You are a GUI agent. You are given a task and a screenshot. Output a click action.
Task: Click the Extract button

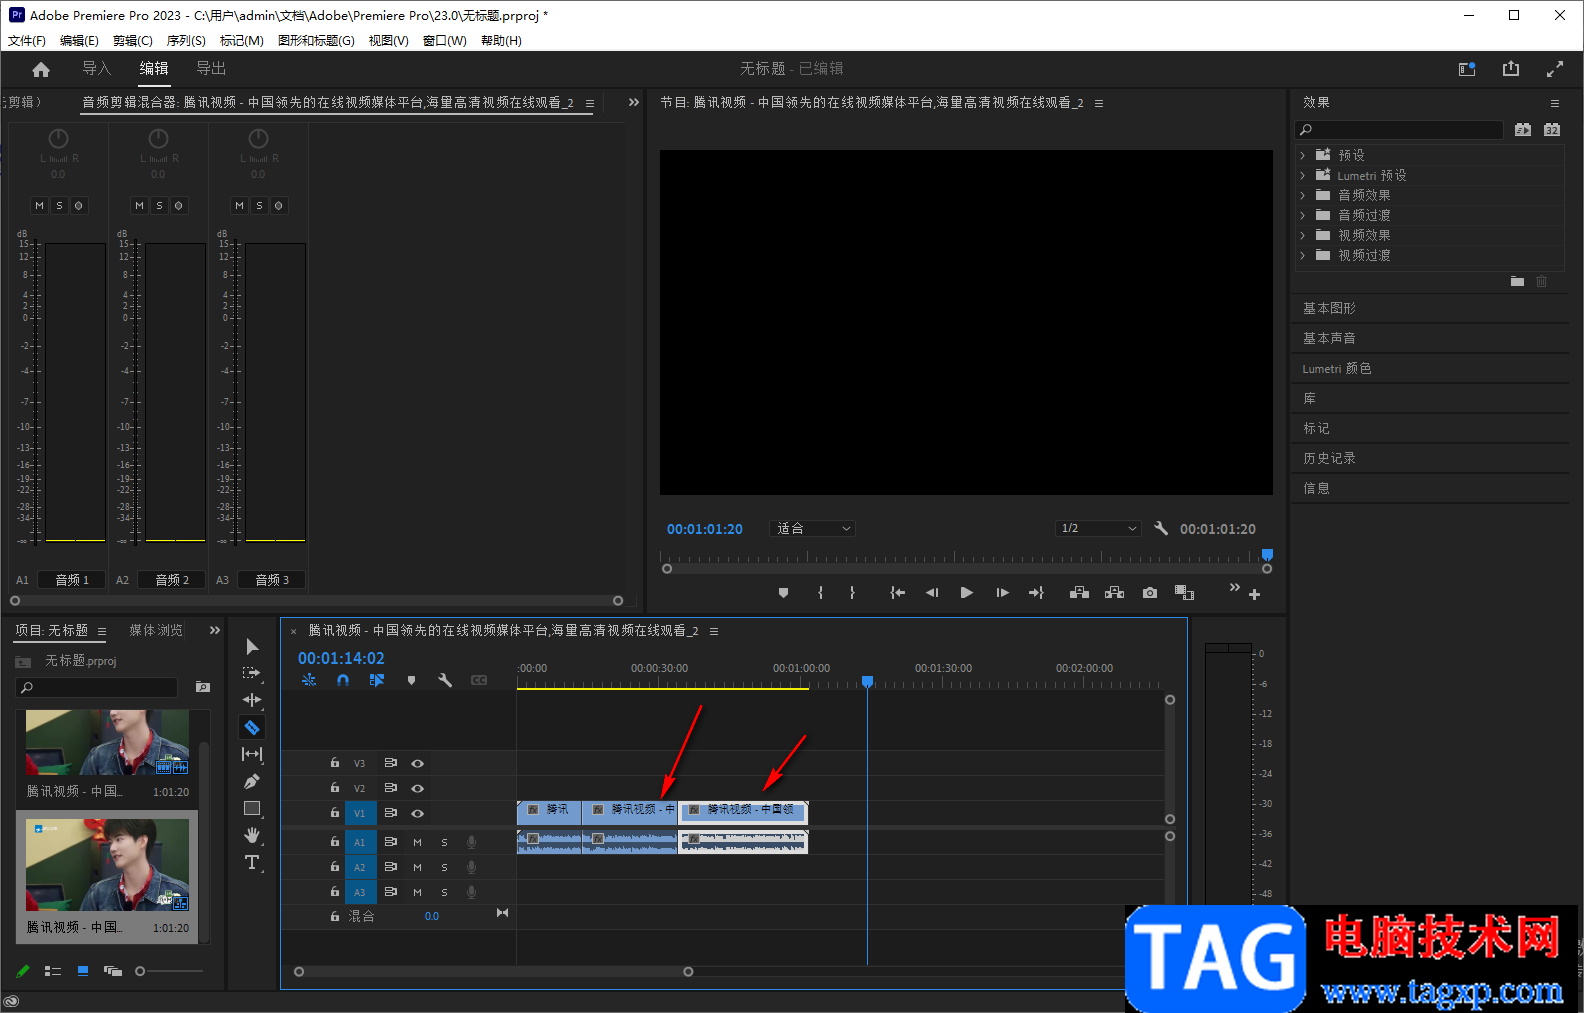click(1114, 593)
